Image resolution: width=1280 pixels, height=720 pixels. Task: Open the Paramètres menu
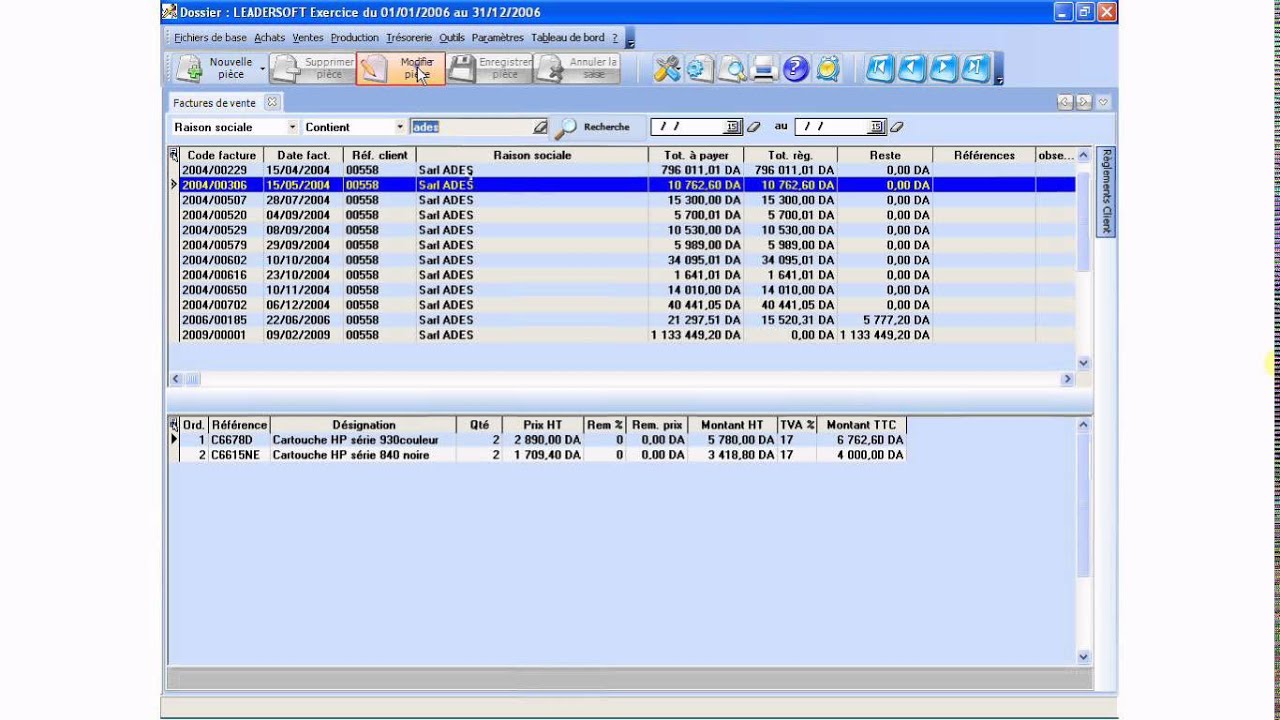(x=497, y=37)
